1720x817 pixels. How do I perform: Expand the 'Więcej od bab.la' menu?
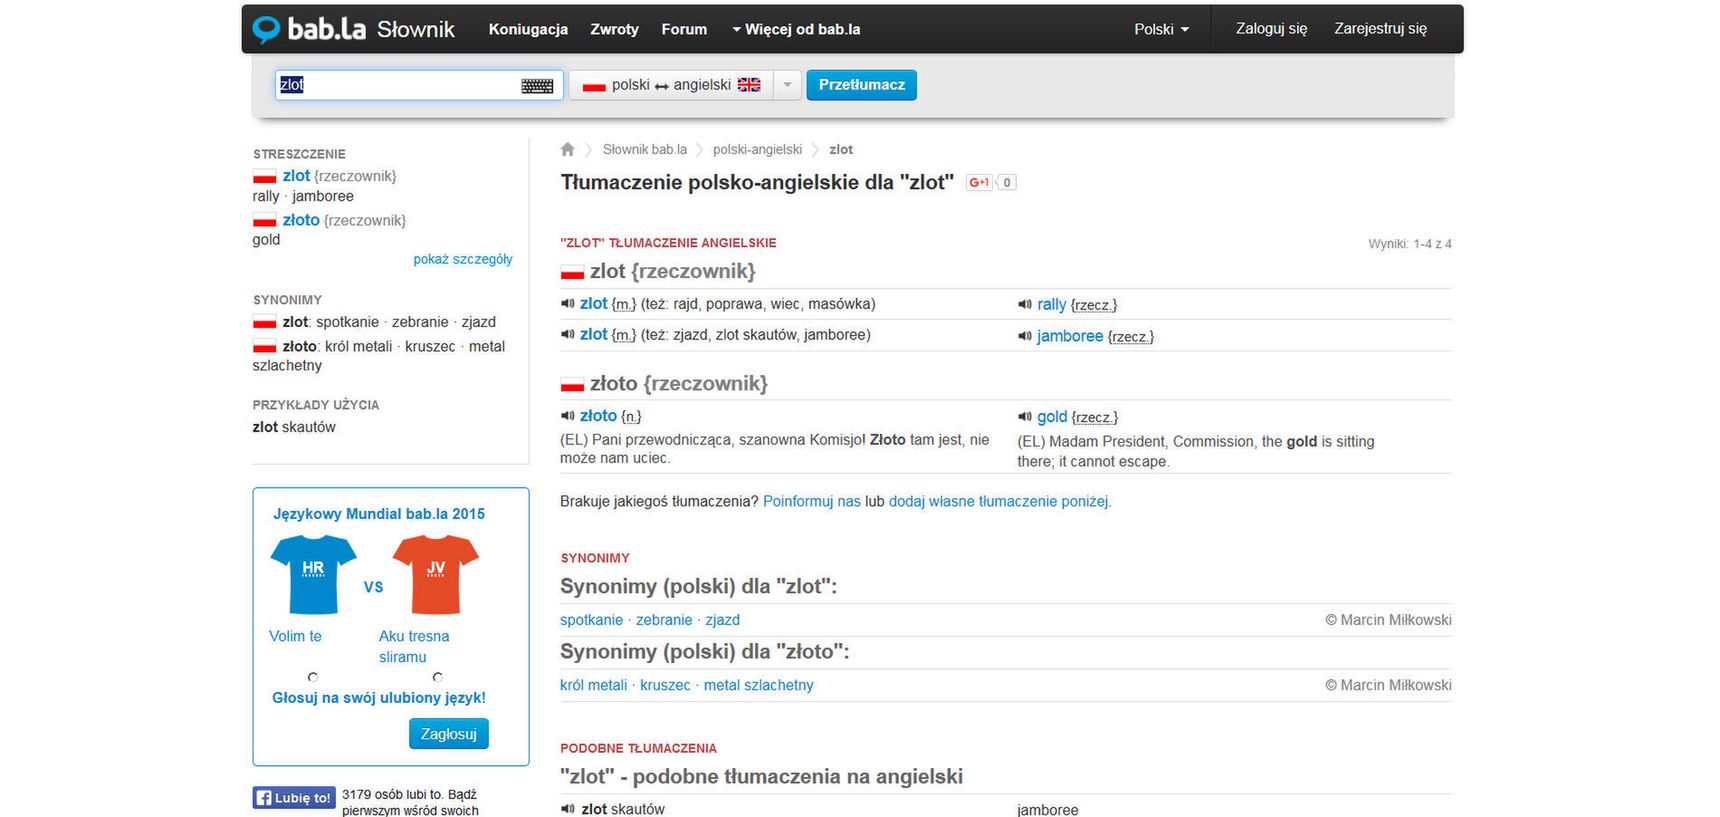coord(796,29)
